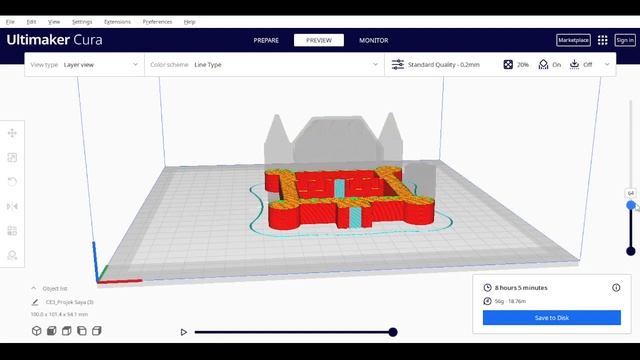
Task: Click the layer number field showing 64
Action: click(631, 193)
